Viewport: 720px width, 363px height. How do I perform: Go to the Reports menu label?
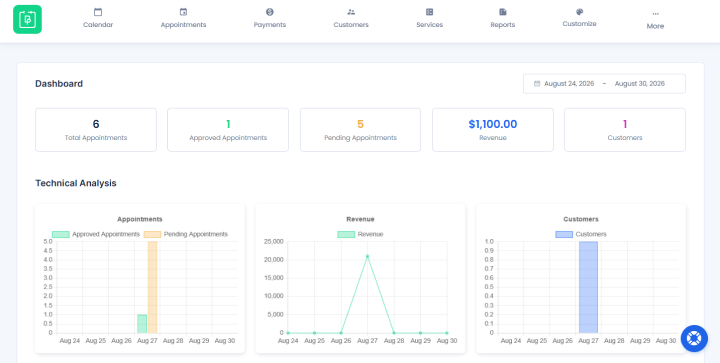[x=502, y=25]
